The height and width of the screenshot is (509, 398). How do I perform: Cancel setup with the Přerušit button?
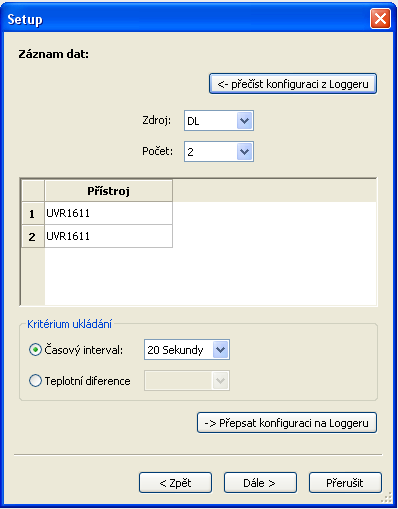[x=345, y=482]
